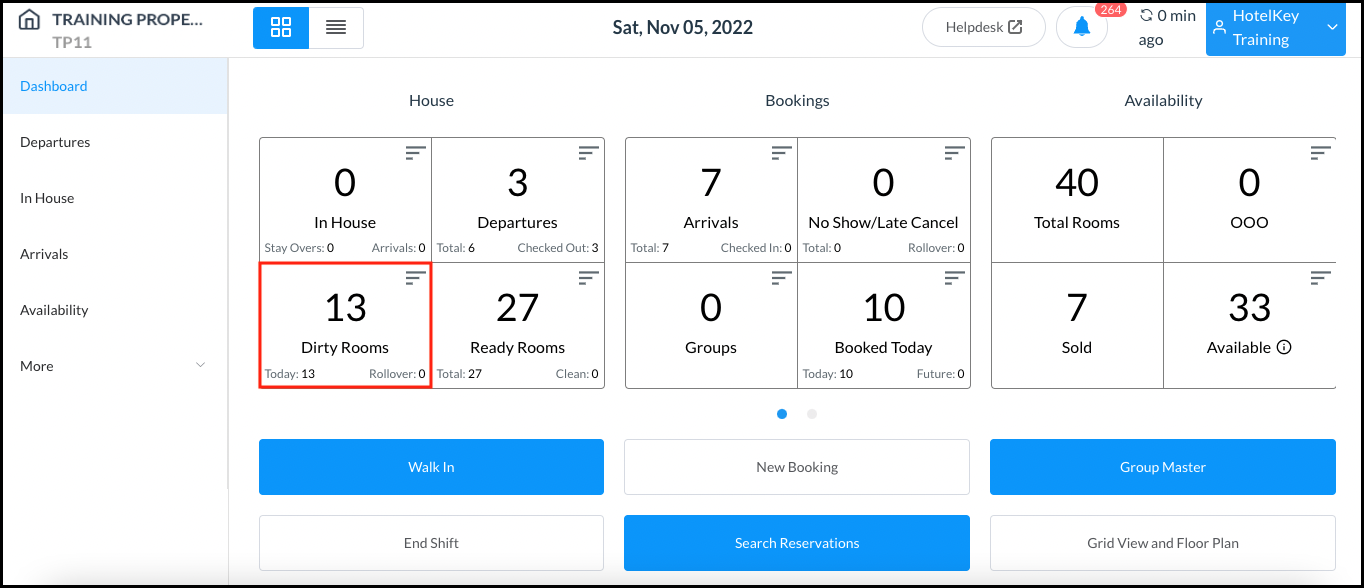Click the info icon next to Available

click(x=1285, y=348)
